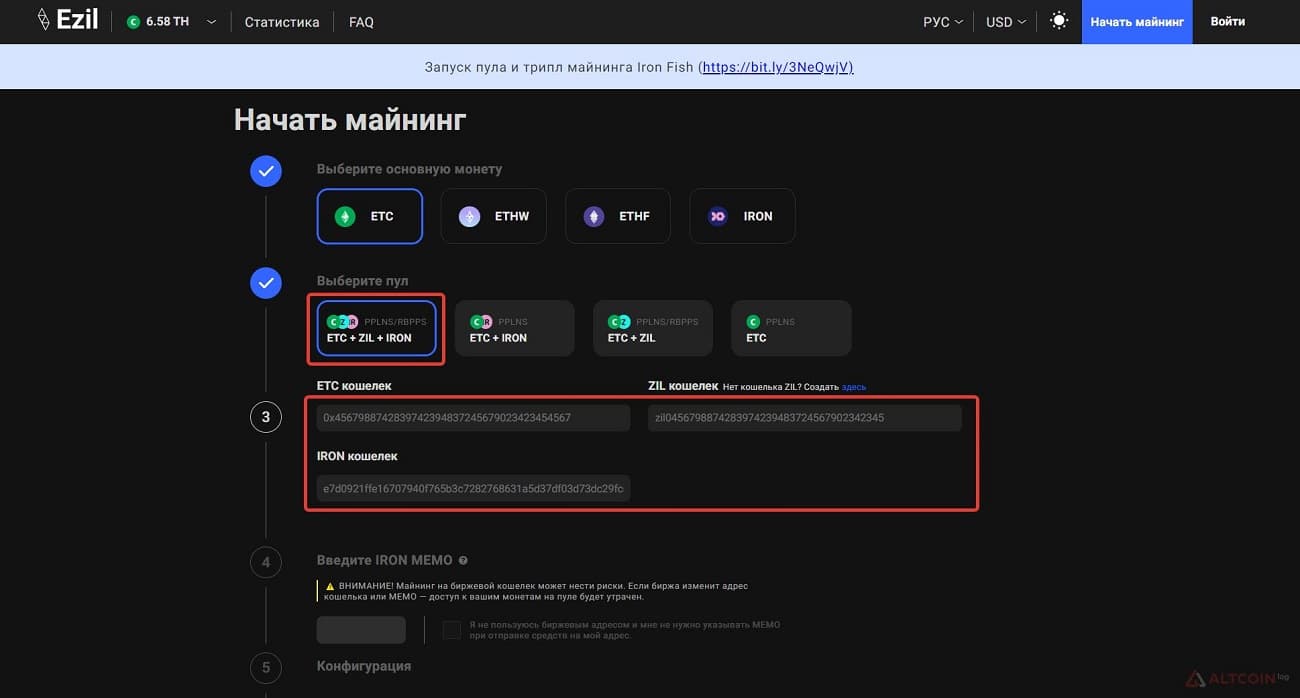Click the Выберите пул heading
1300x698 pixels.
click(x=363, y=281)
